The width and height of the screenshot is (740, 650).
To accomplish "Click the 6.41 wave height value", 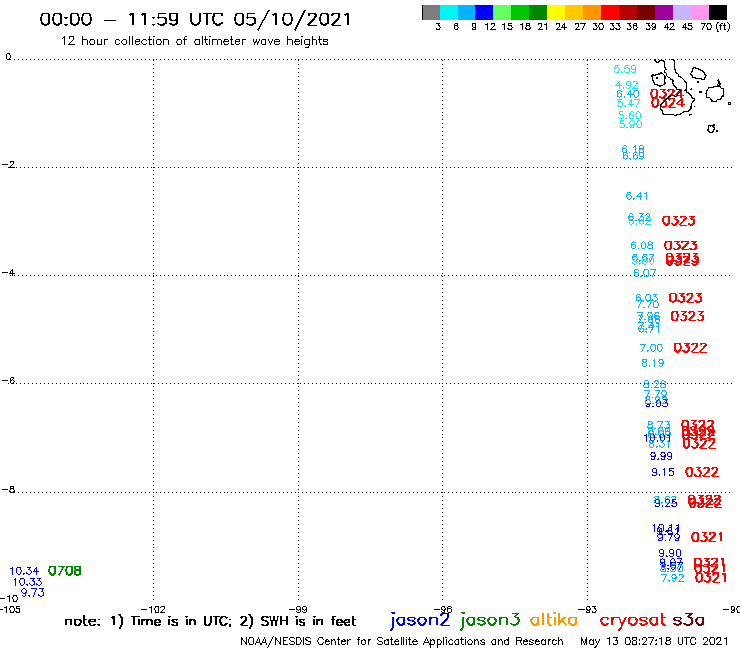I will 637,196.
